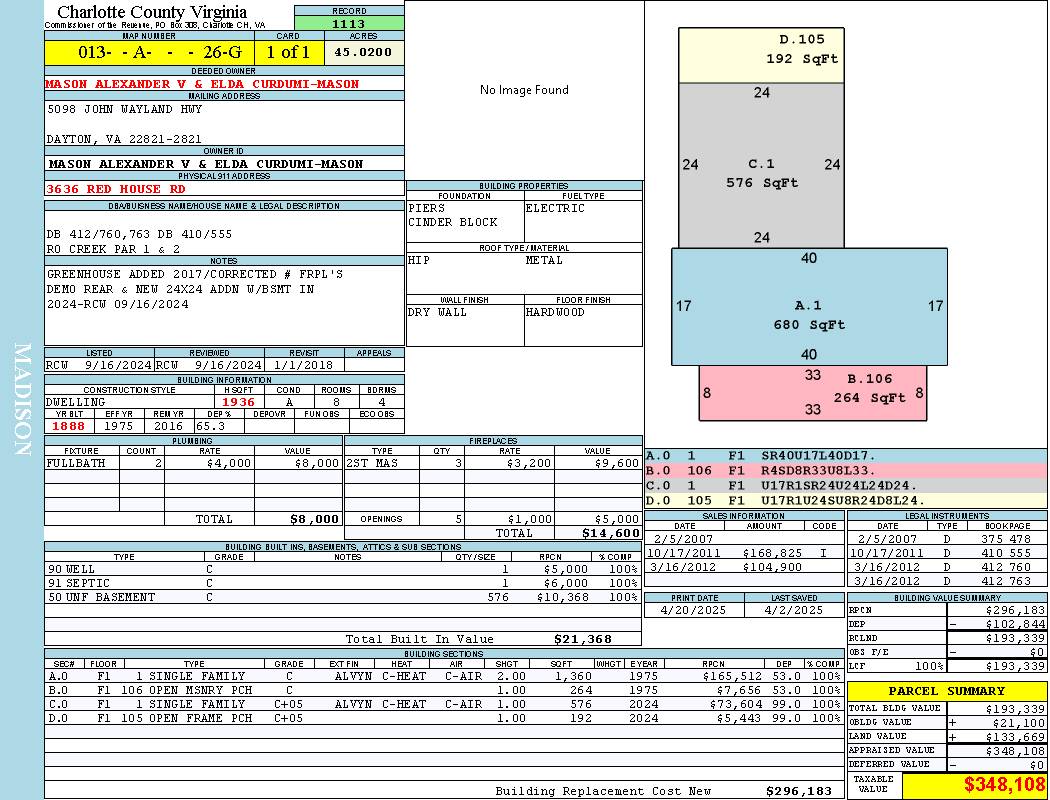1050x800 pixels.
Task: Click floor finish HARDWOOD
Action: tap(555, 313)
